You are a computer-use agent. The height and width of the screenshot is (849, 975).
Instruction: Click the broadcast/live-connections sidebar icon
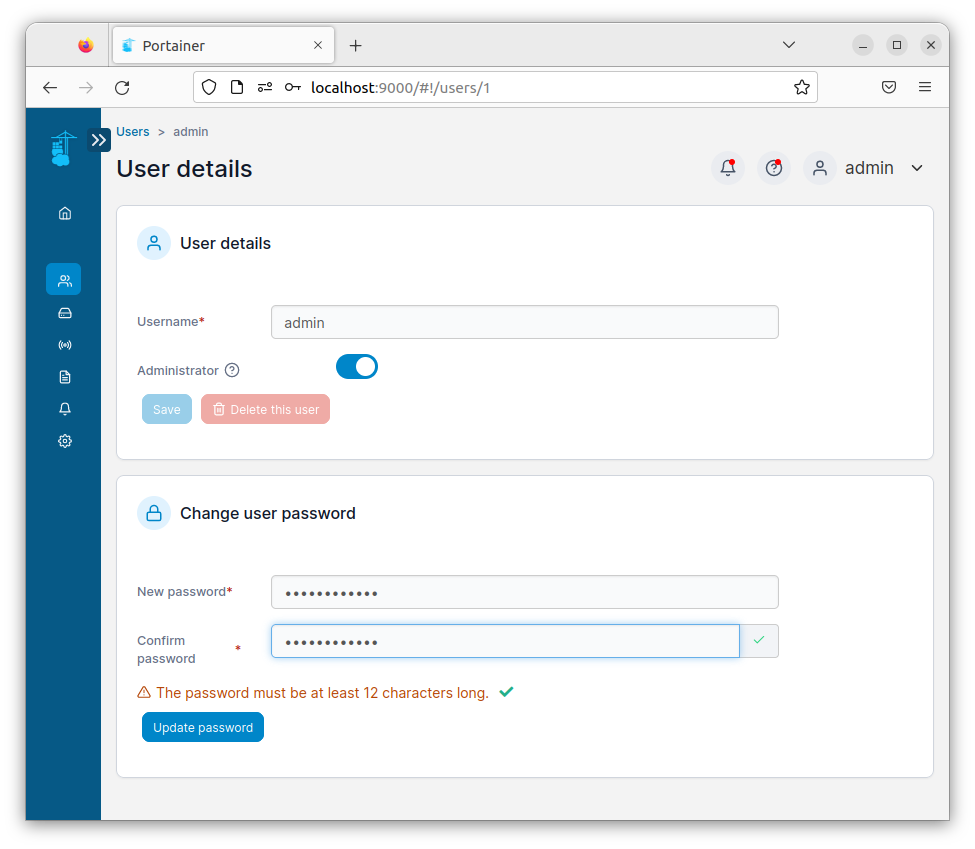(64, 345)
